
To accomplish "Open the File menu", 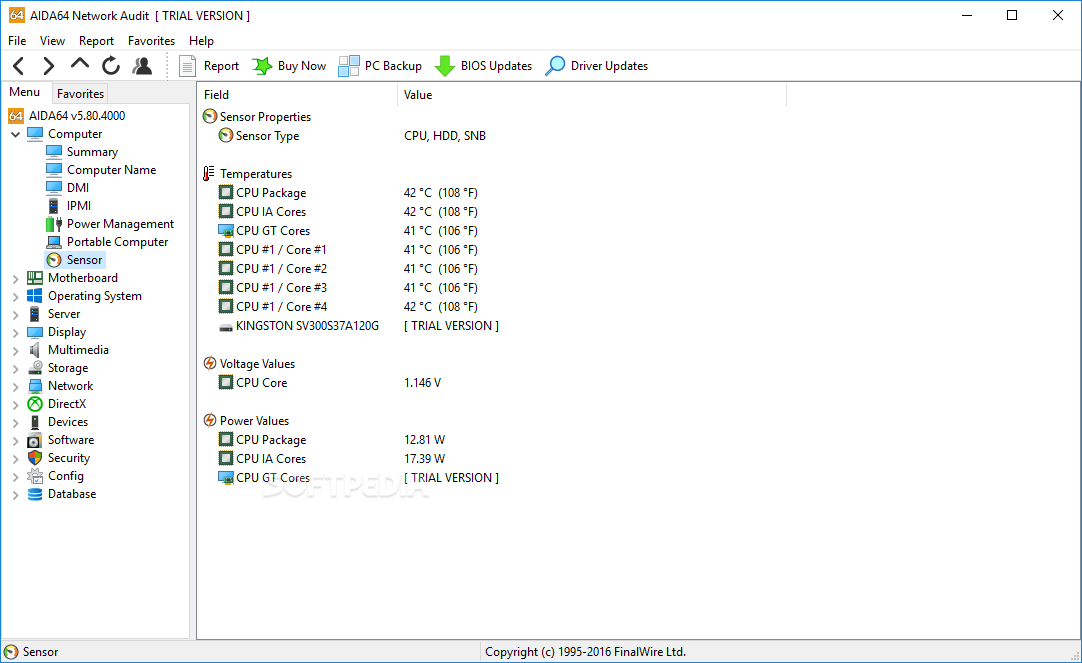I will coord(17,41).
